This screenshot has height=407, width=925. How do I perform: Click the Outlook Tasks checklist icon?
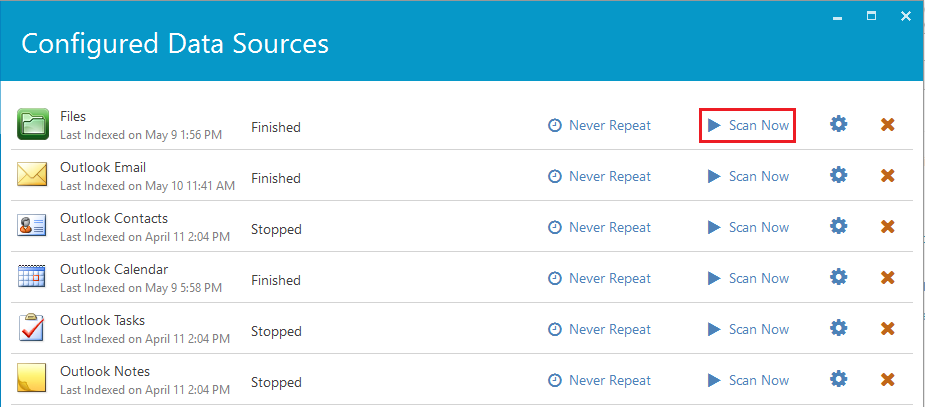33,328
